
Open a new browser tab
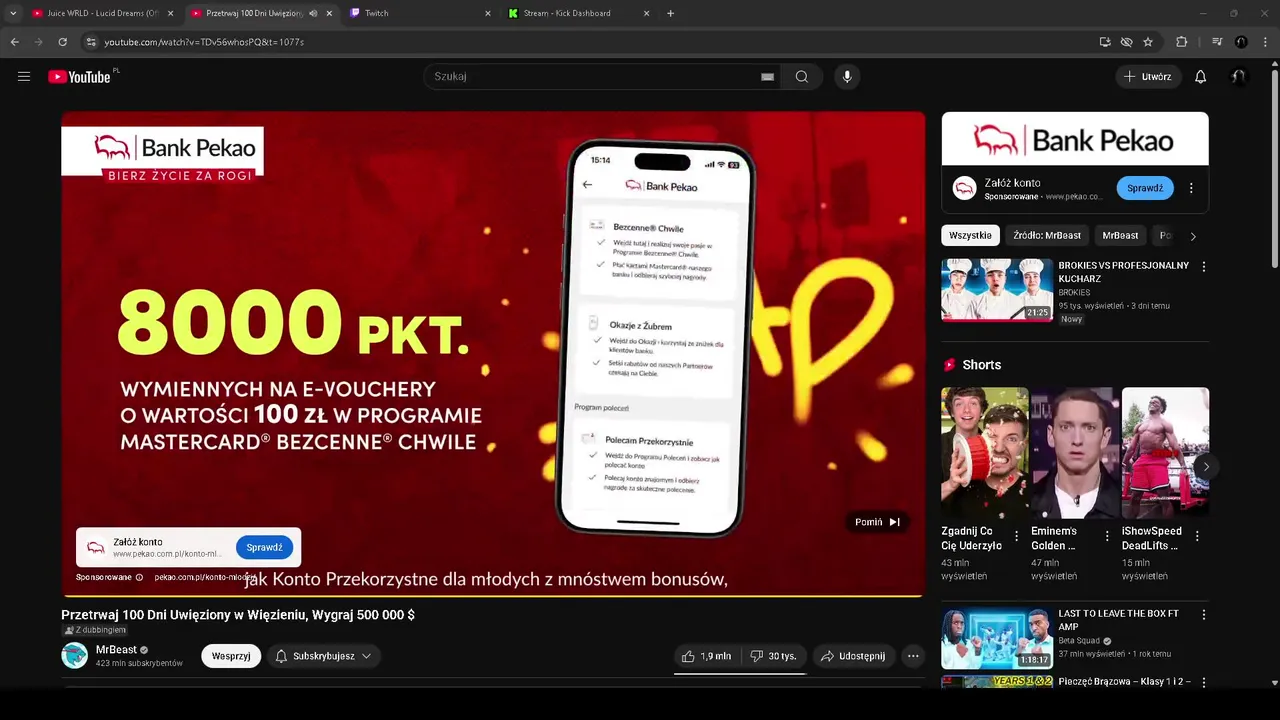pos(670,13)
